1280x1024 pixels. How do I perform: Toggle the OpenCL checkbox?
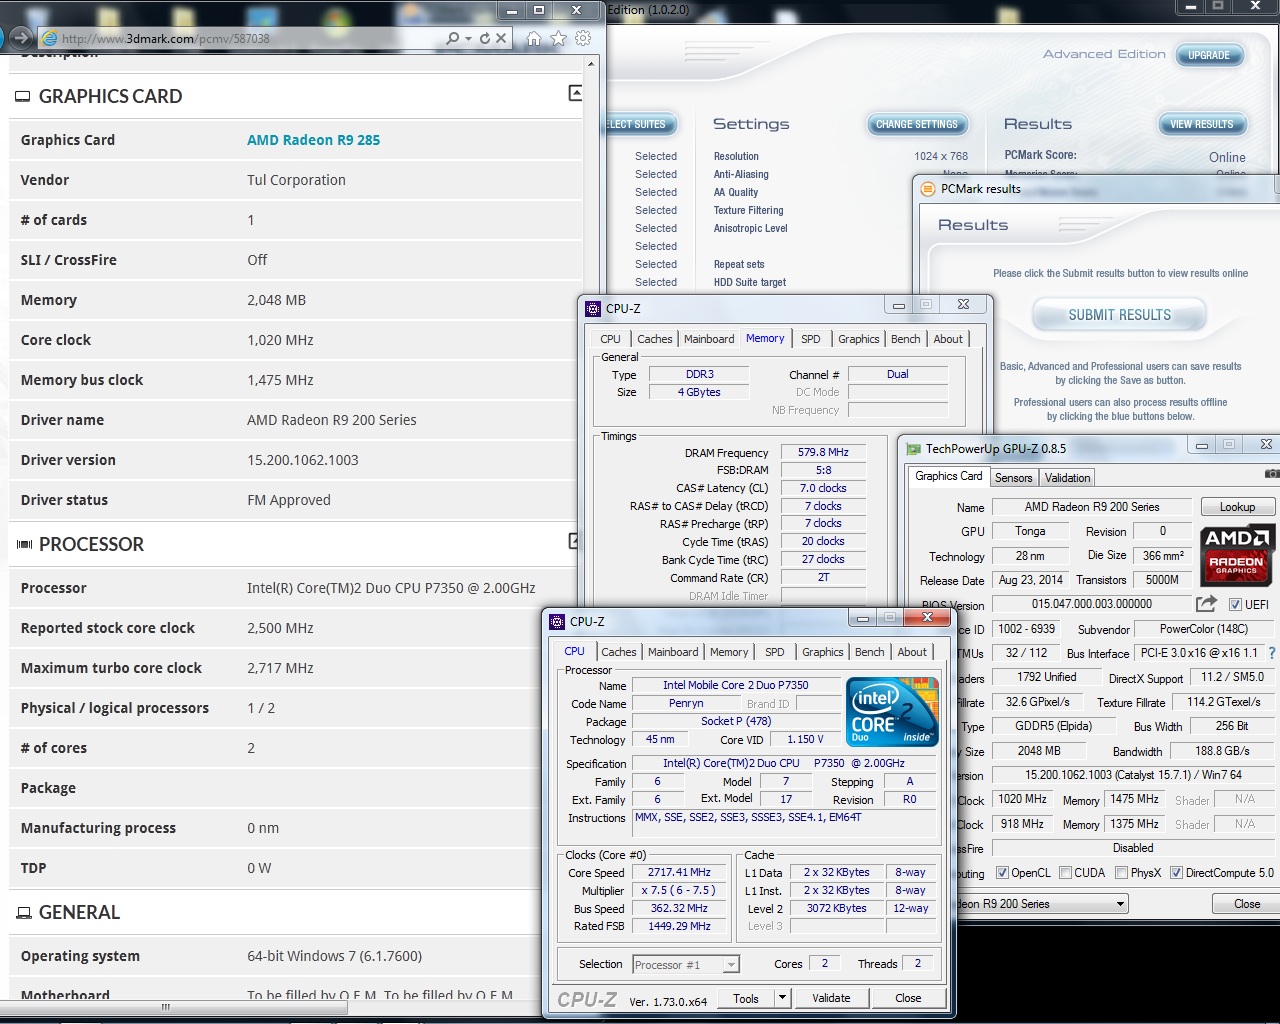[1002, 873]
